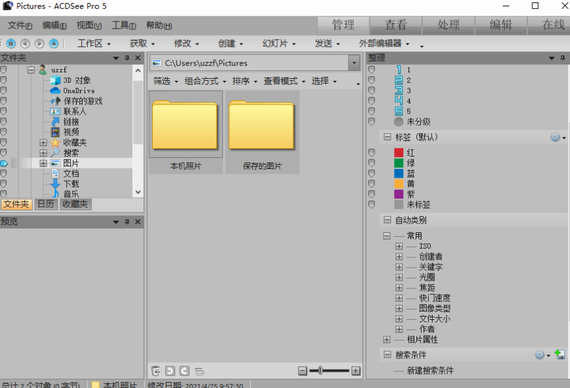This screenshot has width=570, height=388.
Task: Open the 排序 dropdown
Action: [x=245, y=81]
